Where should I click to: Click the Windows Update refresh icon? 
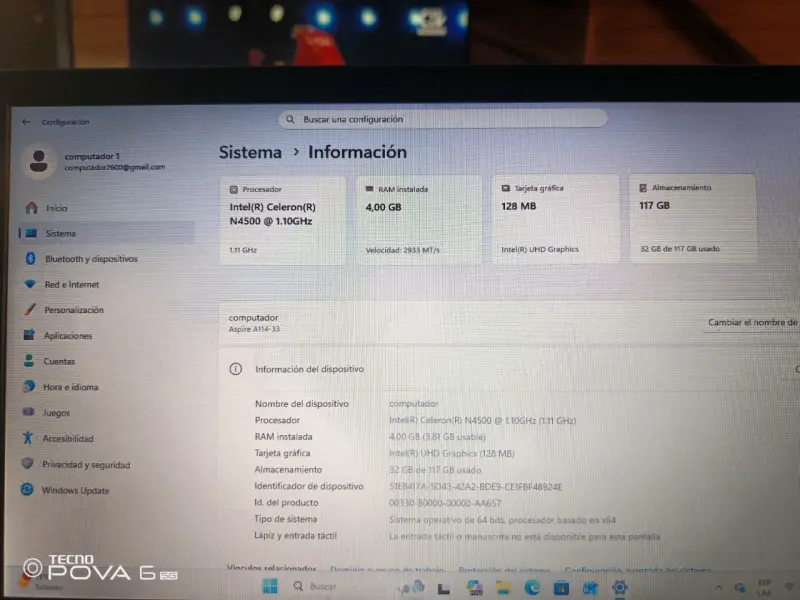tap(27, 490)
